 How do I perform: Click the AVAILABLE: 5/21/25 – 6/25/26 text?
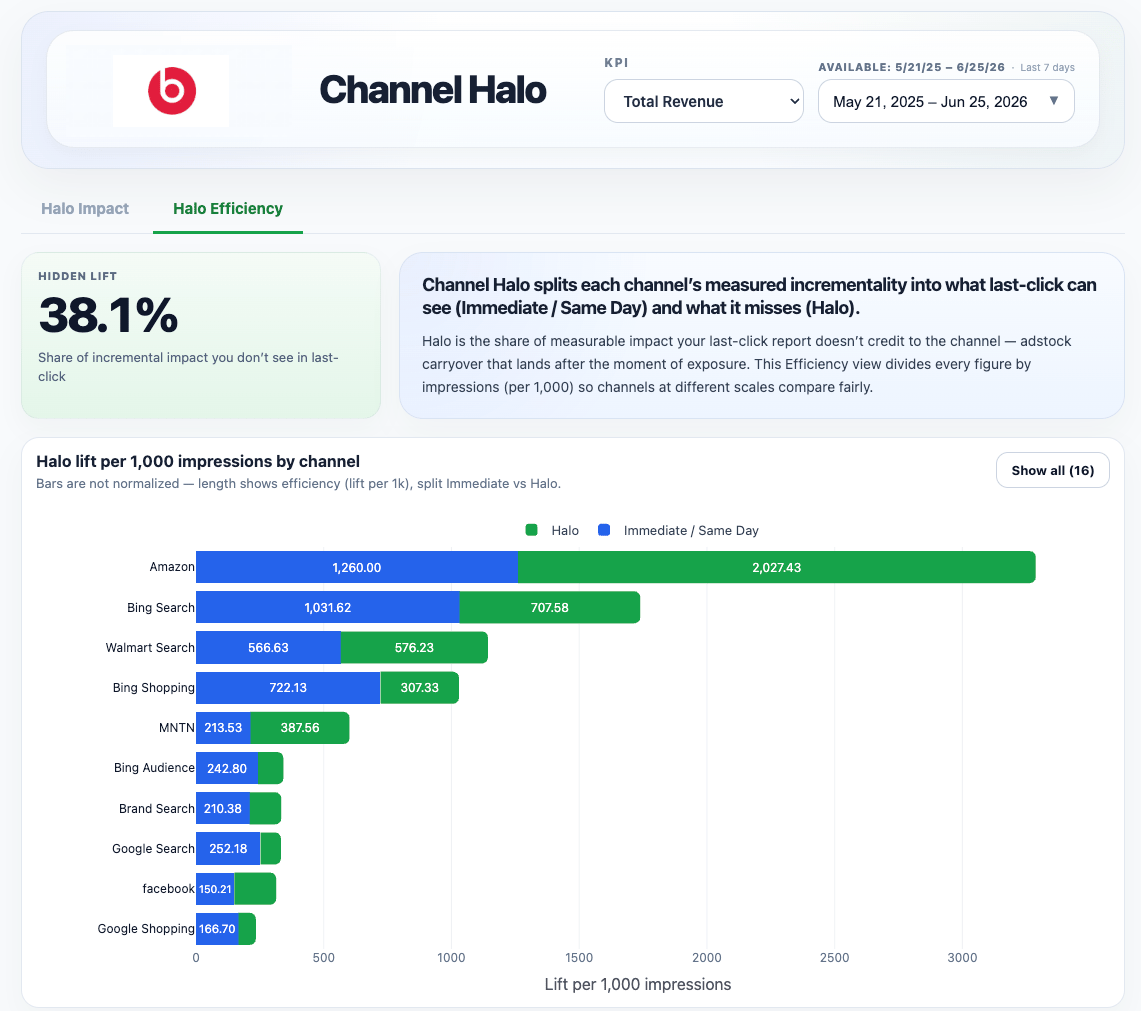[x=911, y=67]
